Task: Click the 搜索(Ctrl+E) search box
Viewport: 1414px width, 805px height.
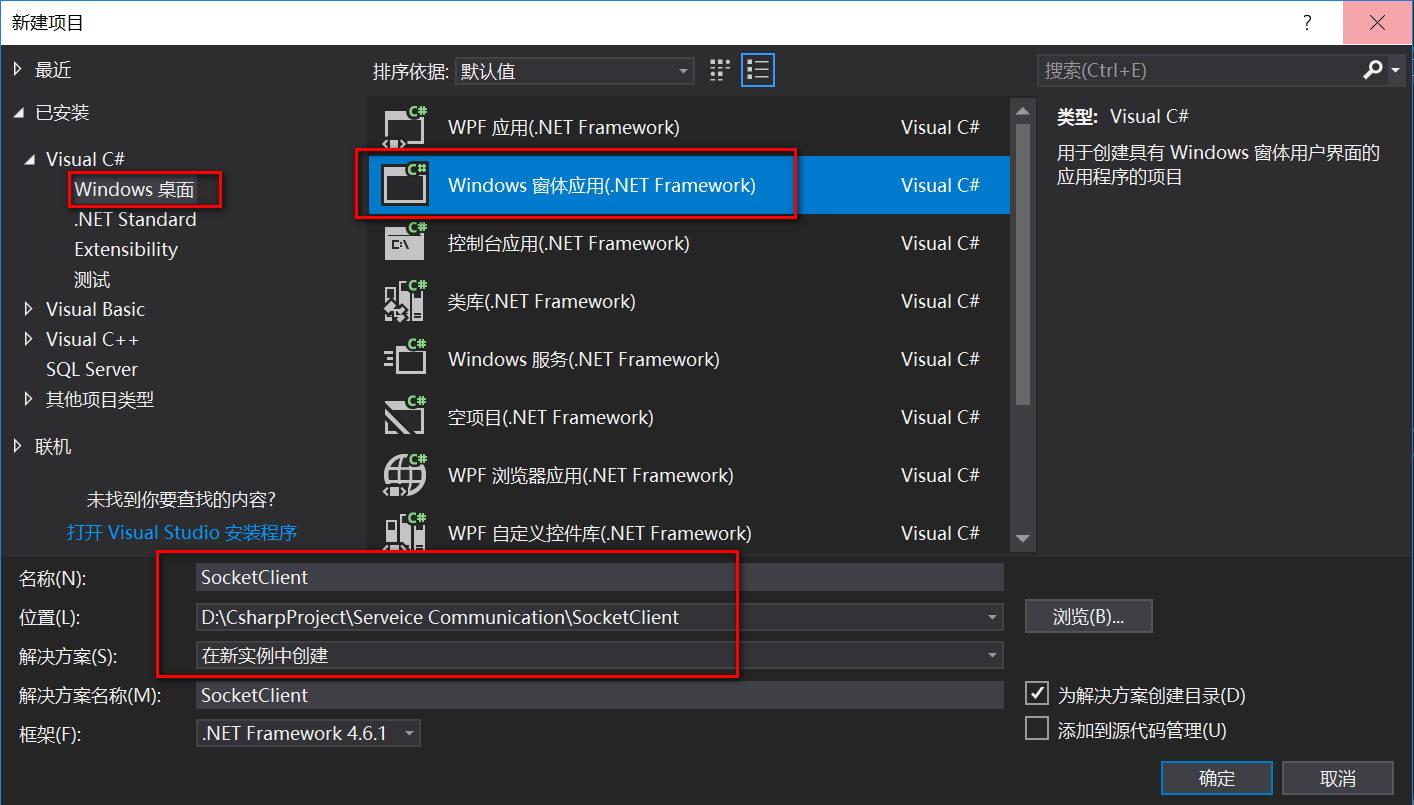Action: [x=1199, y=70]
